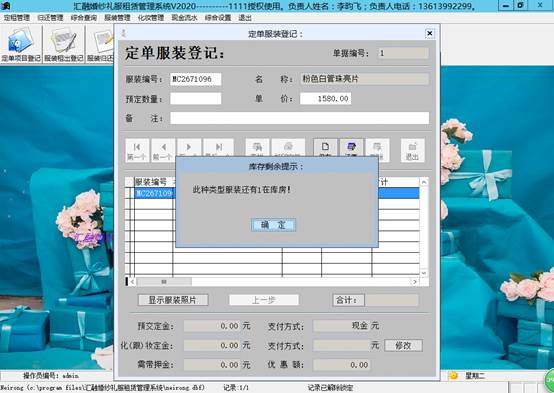Click the grid vertical scrollbar up arrow
The height and width of the screenshot is (393, 554).
[x=424, y=182]
